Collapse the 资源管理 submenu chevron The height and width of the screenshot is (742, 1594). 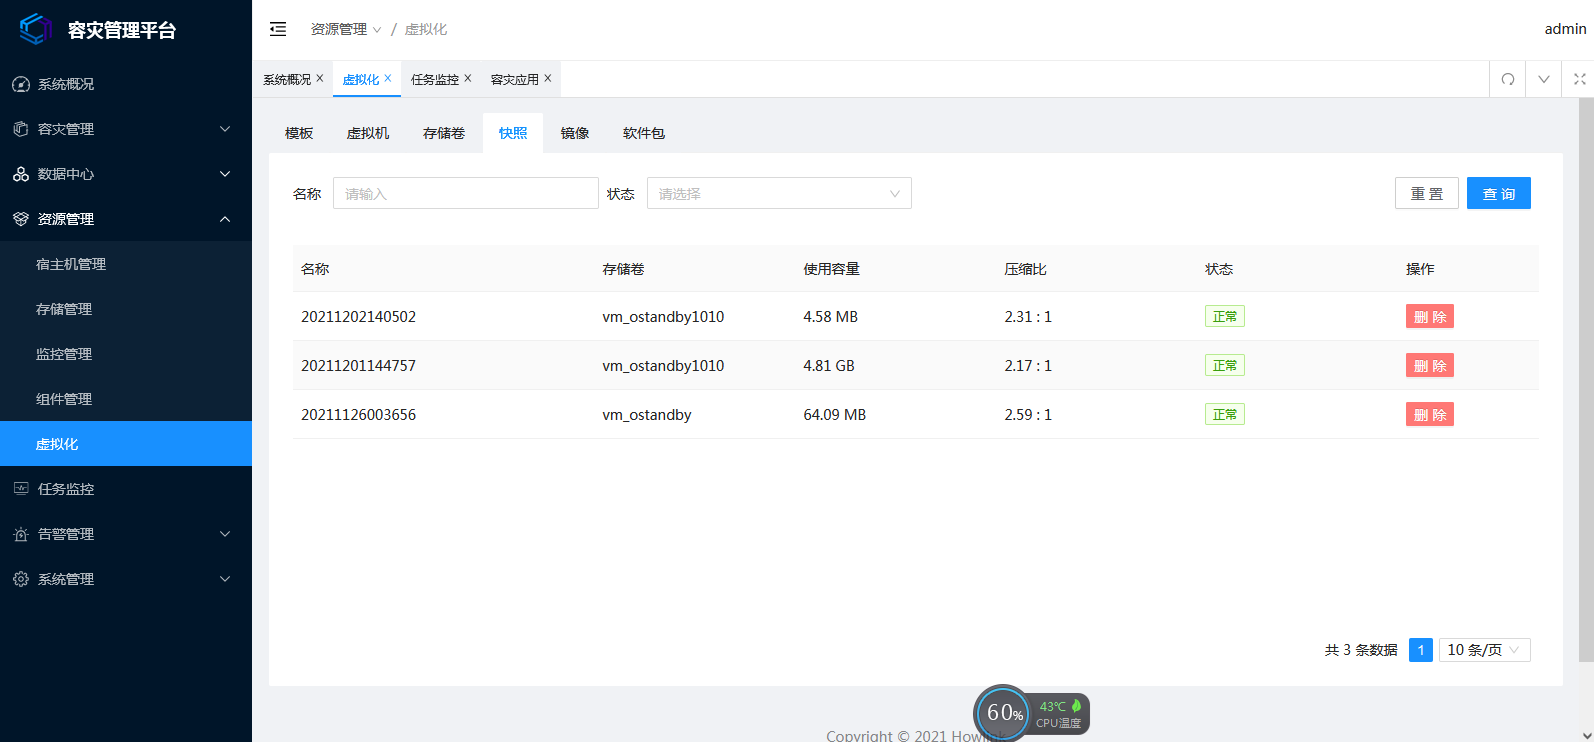click(x=225, y=219)
